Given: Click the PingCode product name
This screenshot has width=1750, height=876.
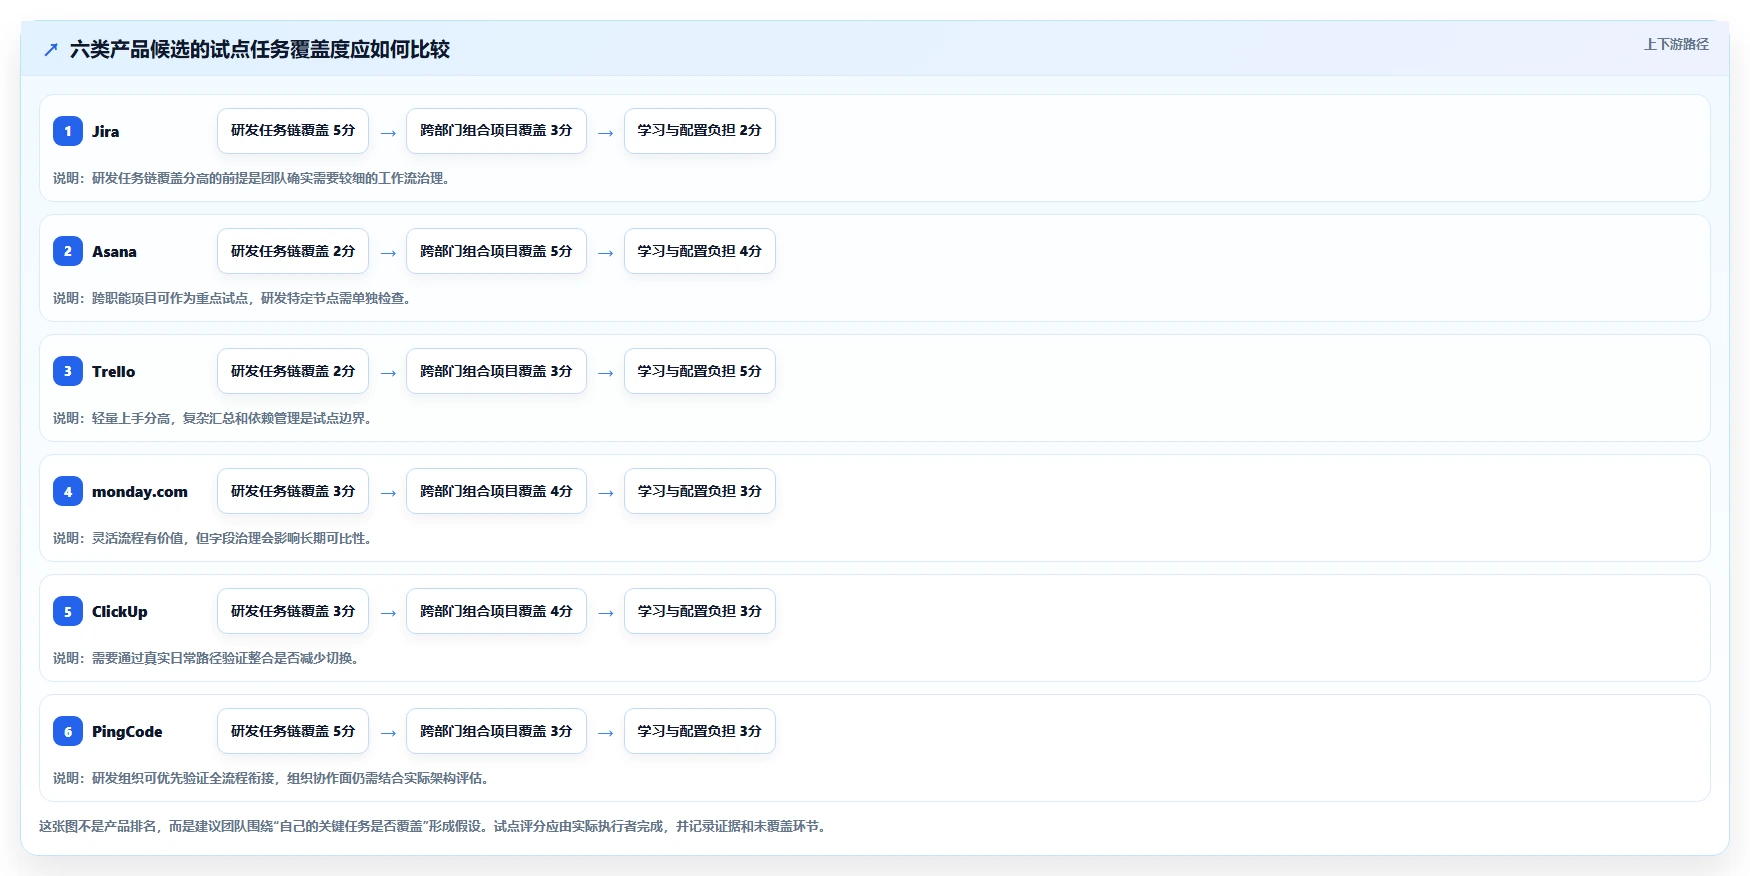Looking at the screenshot, I should pos(127,731).
